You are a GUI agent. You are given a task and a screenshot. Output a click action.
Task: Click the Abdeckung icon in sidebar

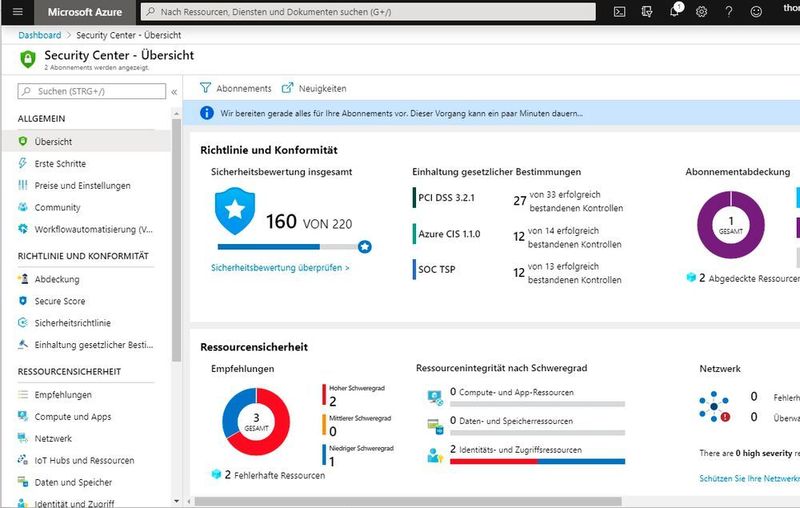coord(22,279)
